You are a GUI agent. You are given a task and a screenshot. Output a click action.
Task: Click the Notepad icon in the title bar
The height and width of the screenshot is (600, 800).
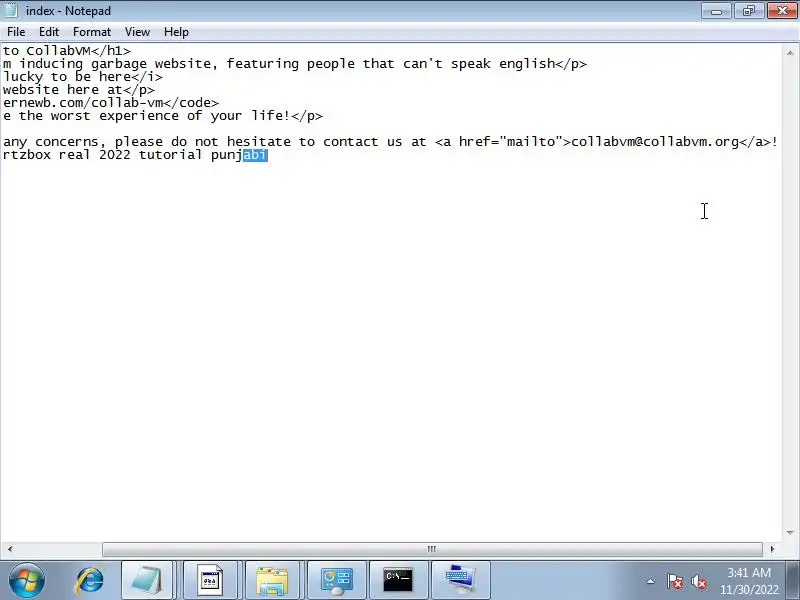[x=11, y=10]
